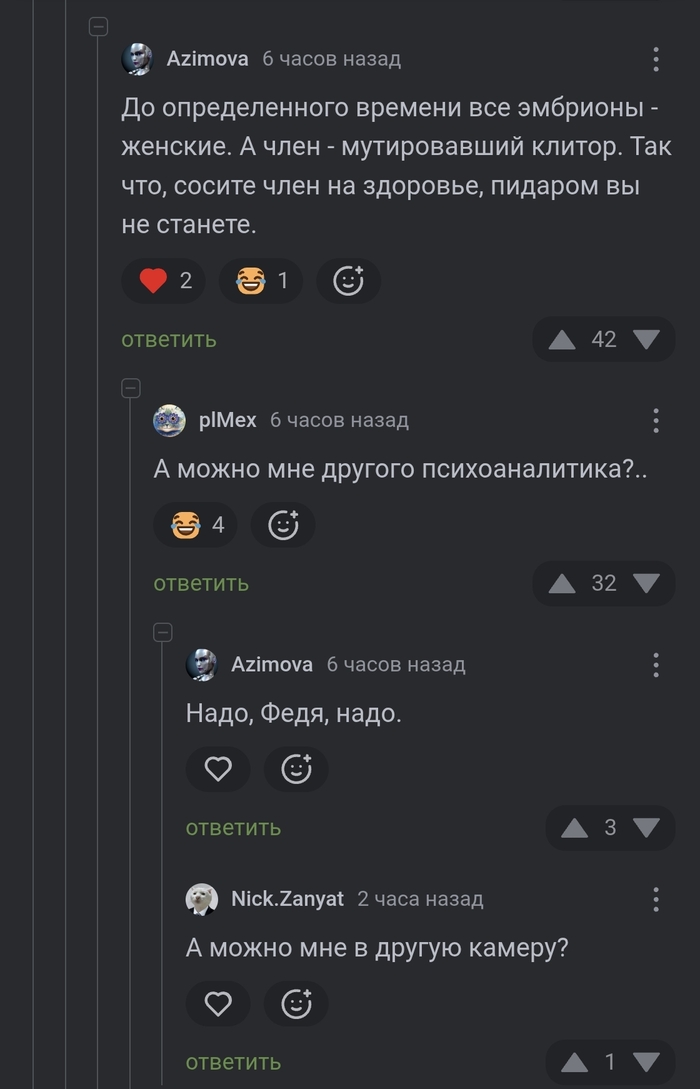The height and width of the screenshot is (1089, 700).
Task: Open three-dot menu on Nick.Zanyat's comment
Action: [x=656, y=899]
